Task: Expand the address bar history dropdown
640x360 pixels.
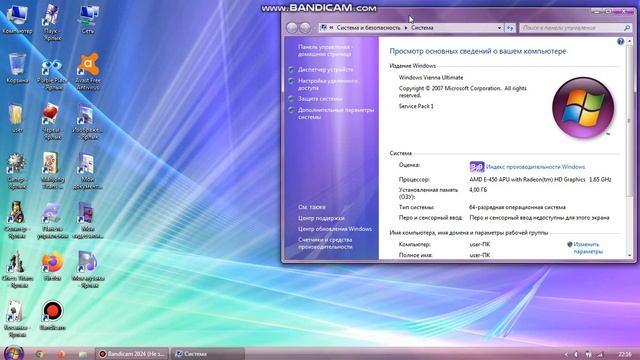Action: click(x=500, y=28)
